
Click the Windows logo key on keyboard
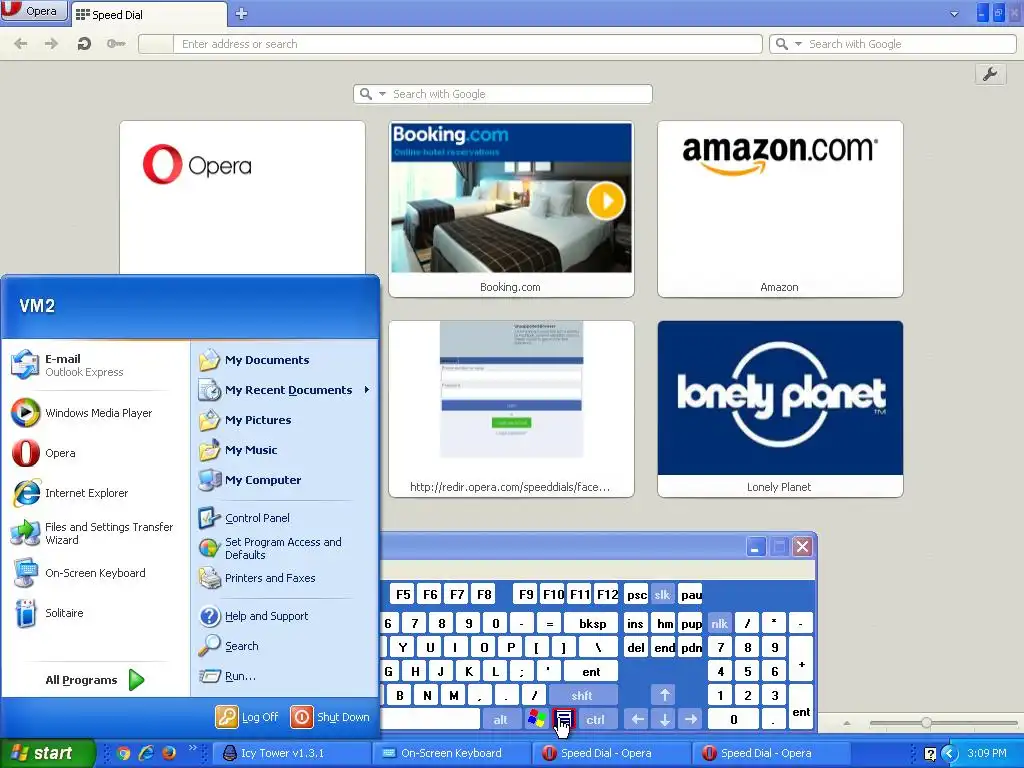tap(536, 720)
